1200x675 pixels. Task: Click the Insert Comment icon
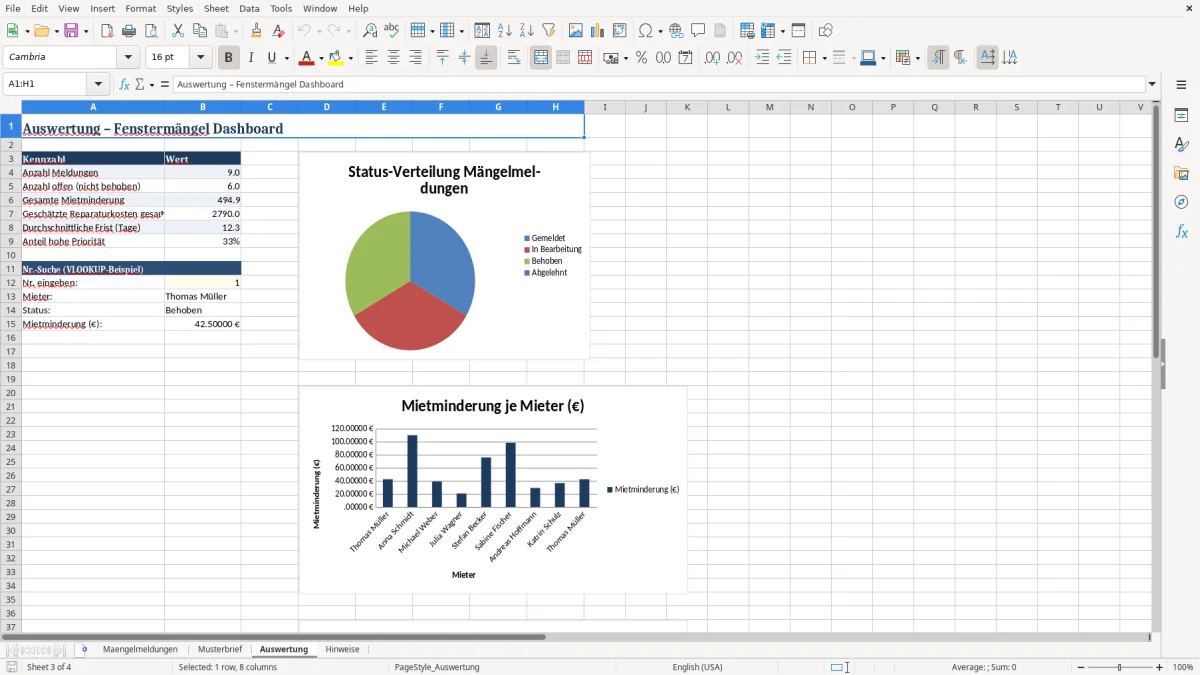coord(698,31)
